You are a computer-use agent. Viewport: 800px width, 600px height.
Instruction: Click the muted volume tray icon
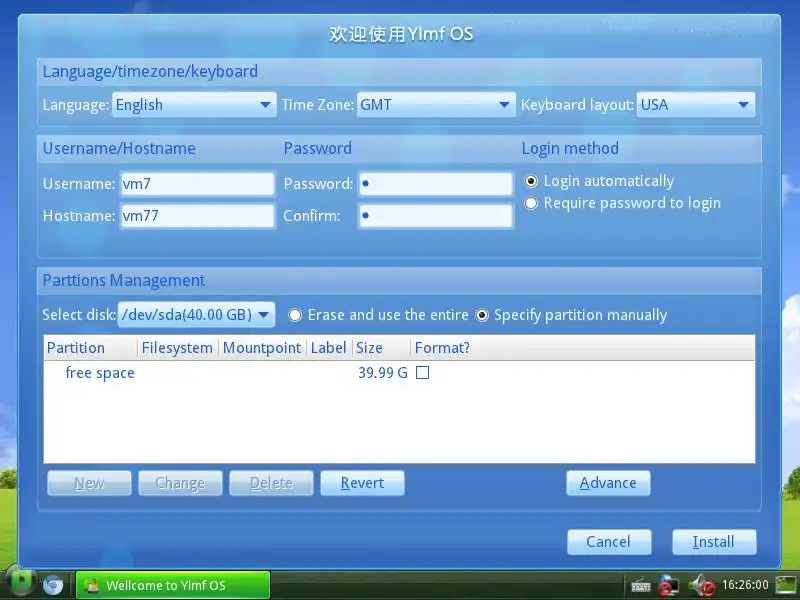click(702, 585)
